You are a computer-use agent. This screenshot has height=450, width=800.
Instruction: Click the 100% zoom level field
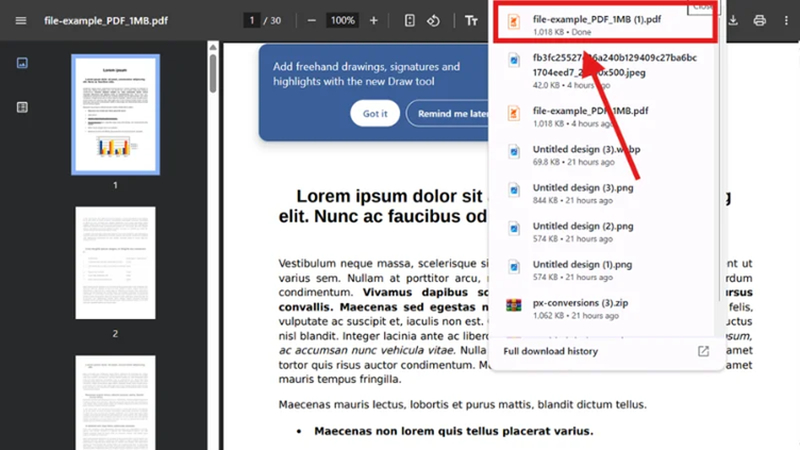(x=342, y=20)
